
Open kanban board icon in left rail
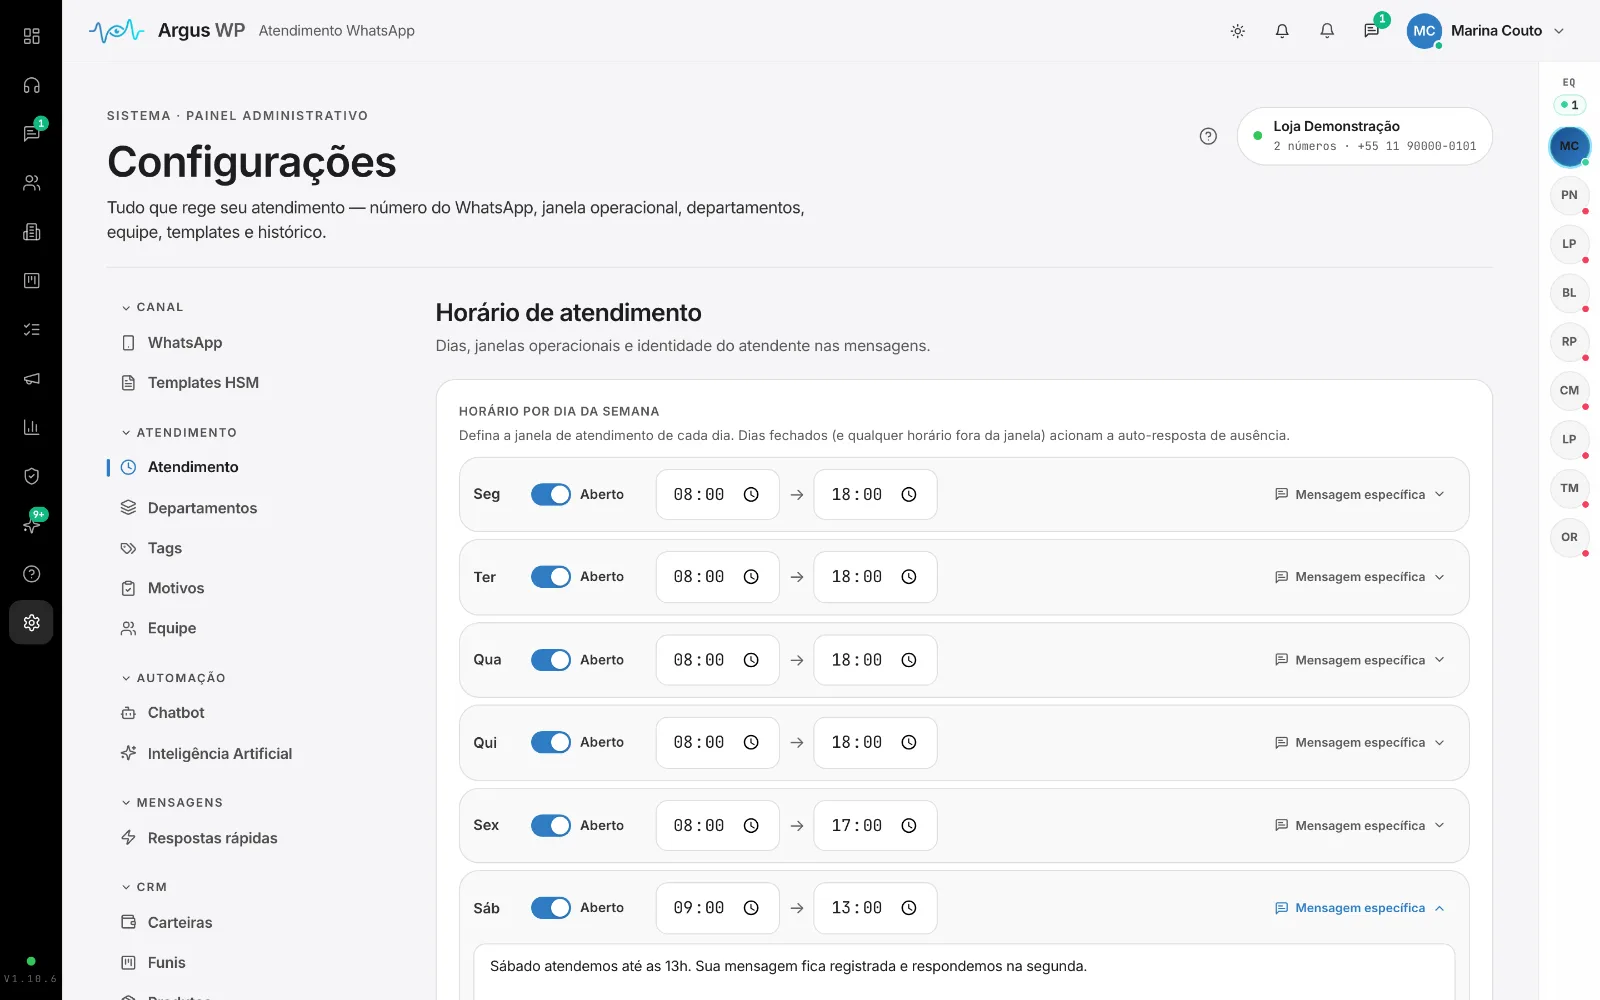coord(31,281)
